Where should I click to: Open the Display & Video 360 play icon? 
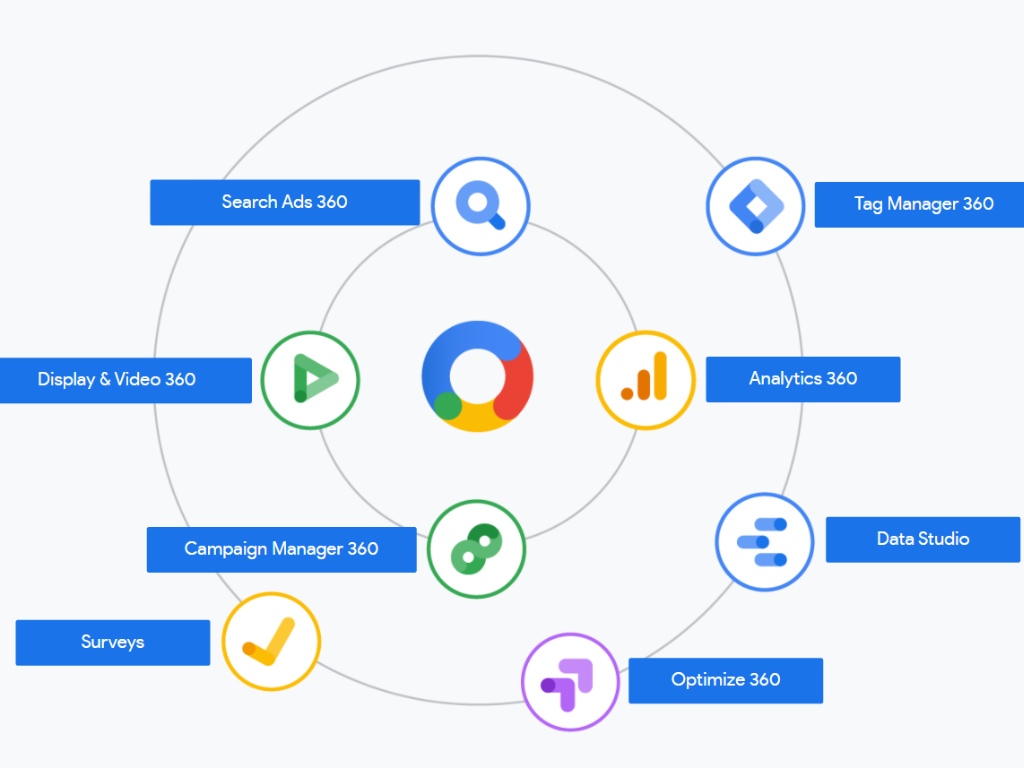310,380
